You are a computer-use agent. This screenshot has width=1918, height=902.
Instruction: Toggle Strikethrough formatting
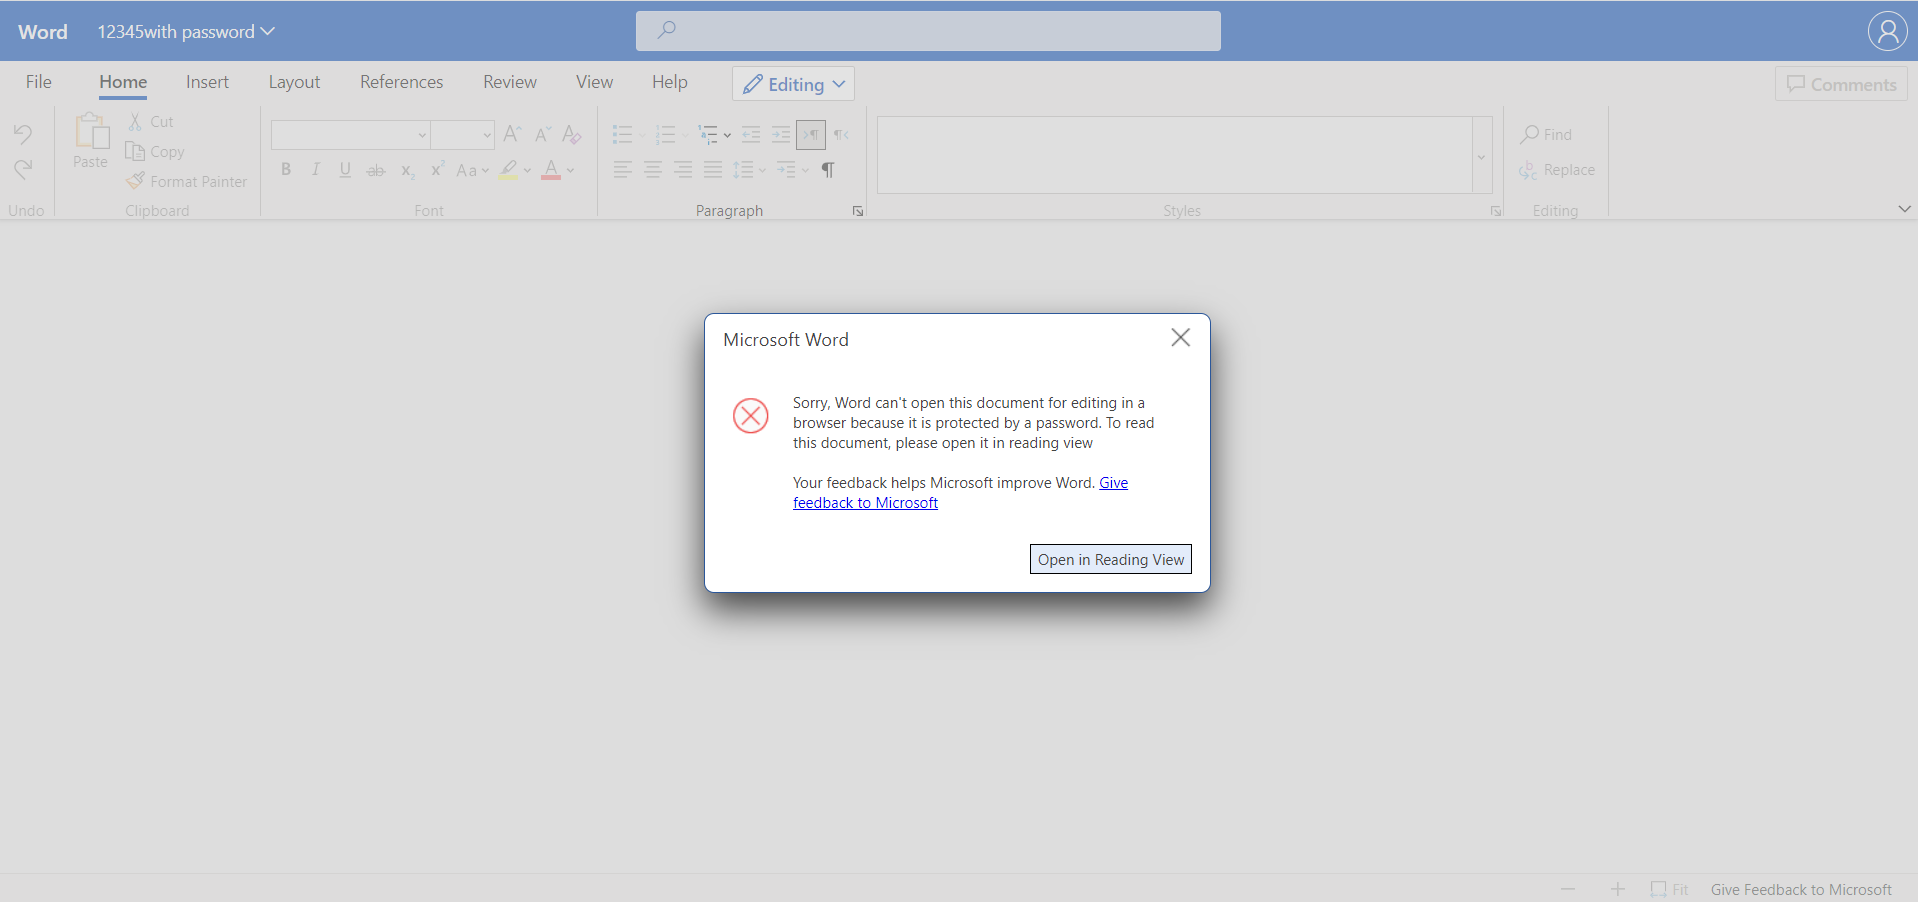click(376, 171)
